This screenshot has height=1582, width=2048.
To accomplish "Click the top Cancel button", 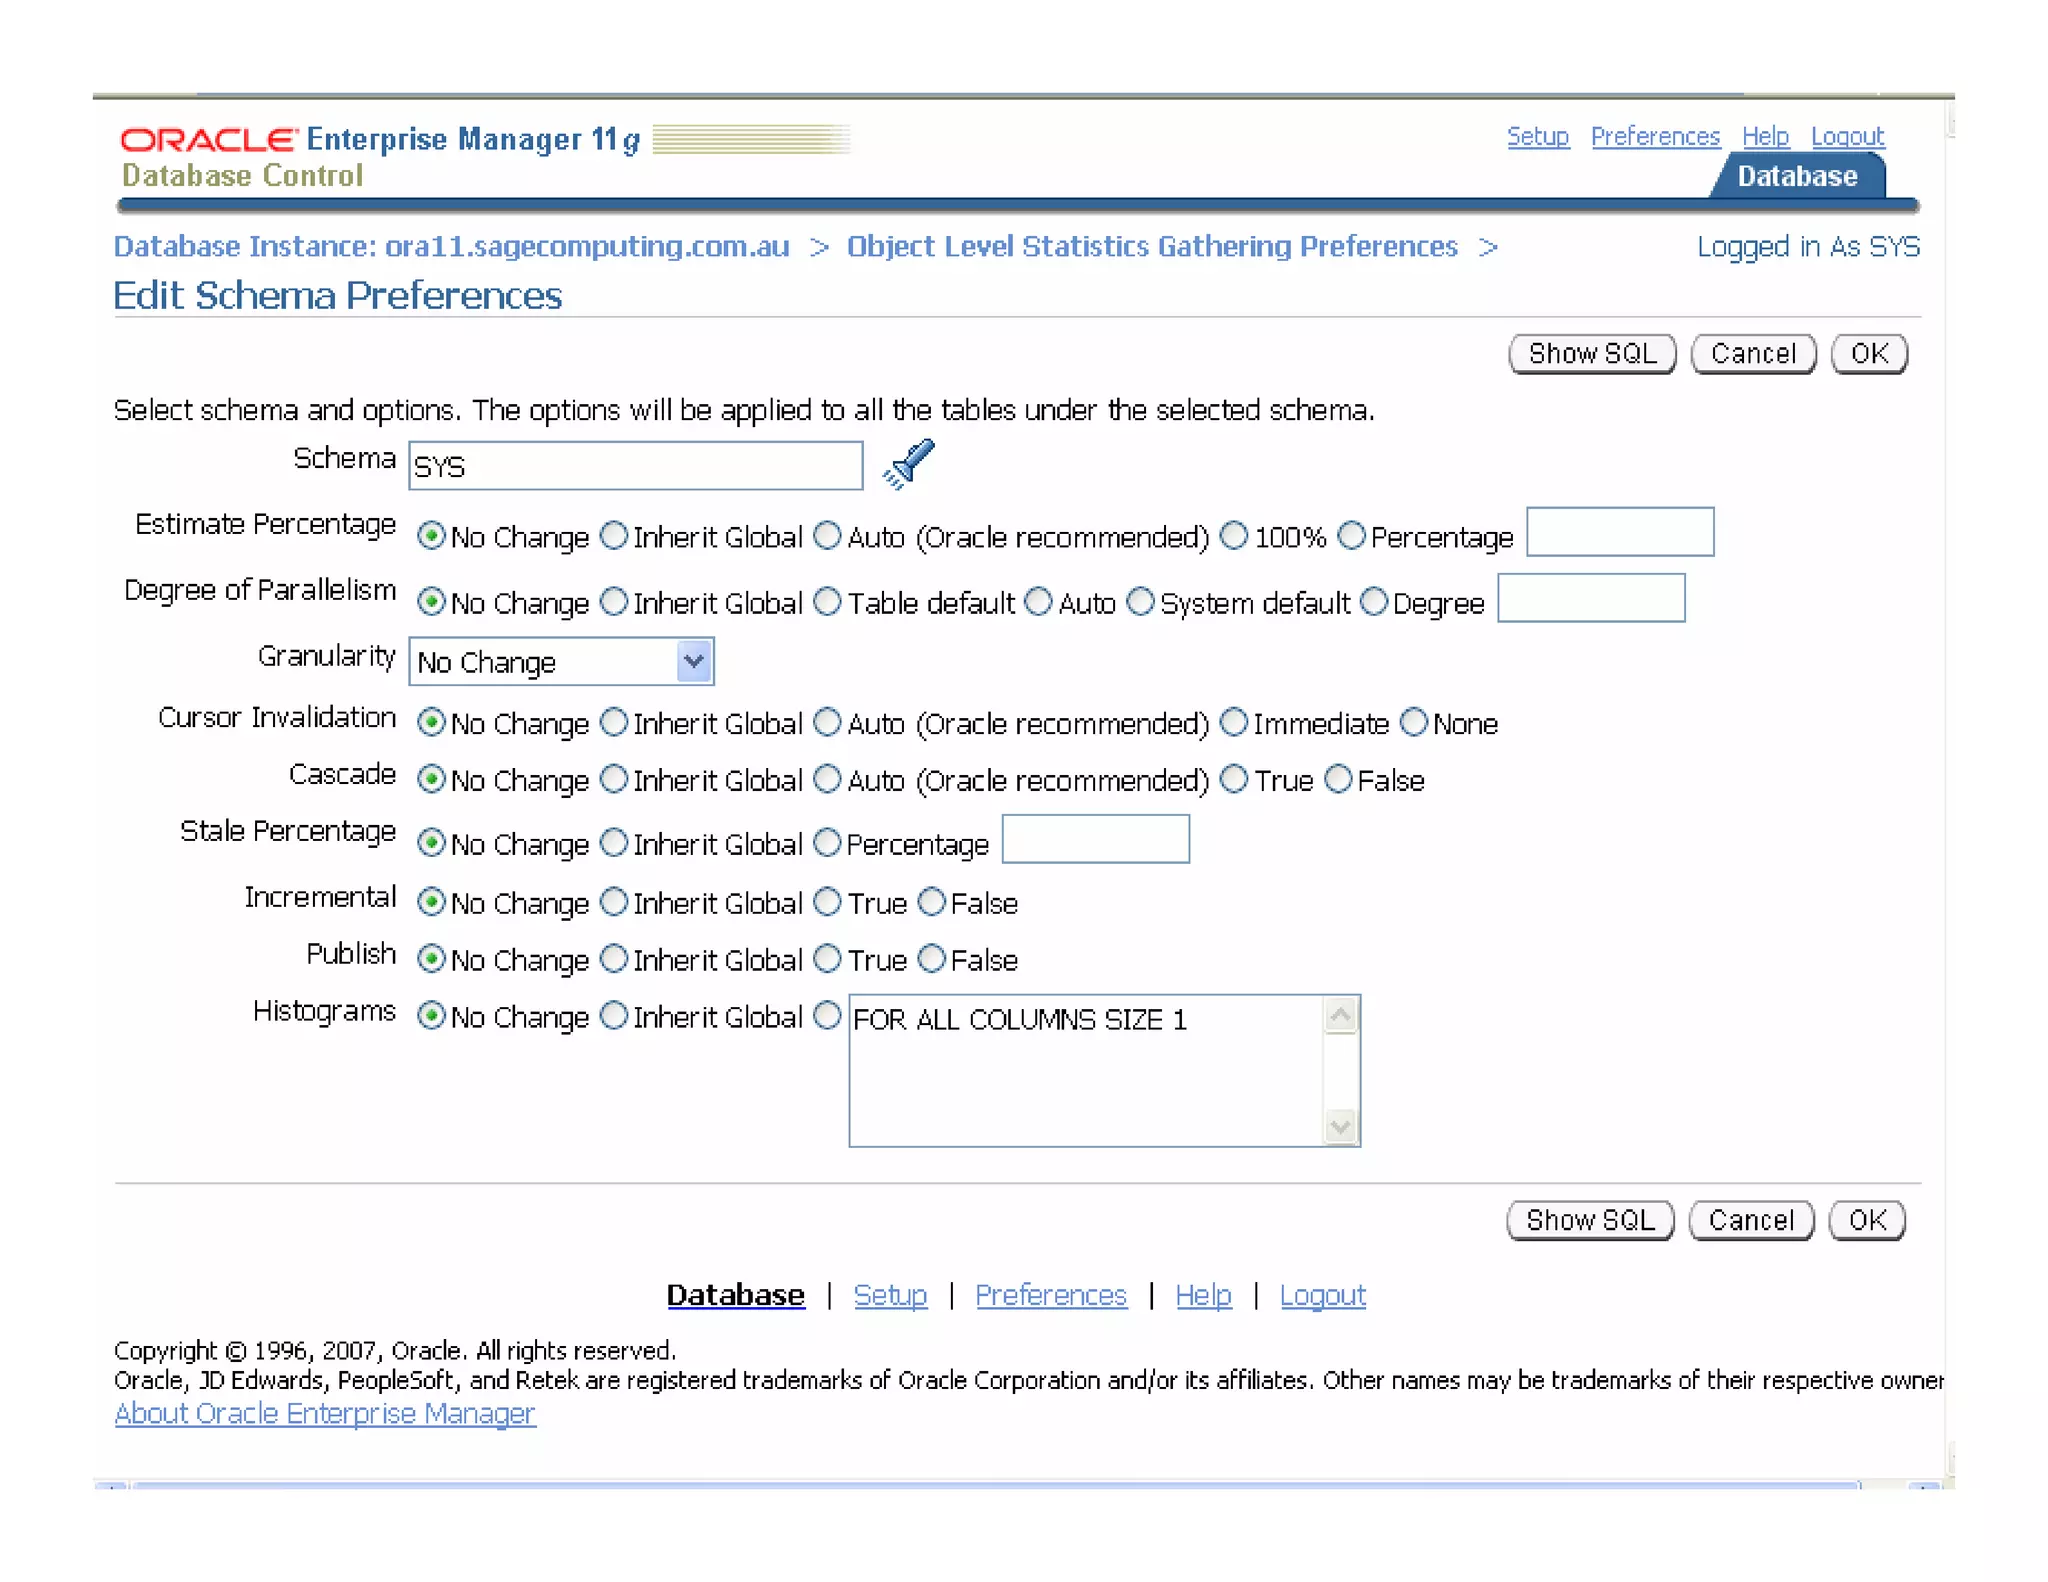I will pyautogui.click(x=1753, y=354).
